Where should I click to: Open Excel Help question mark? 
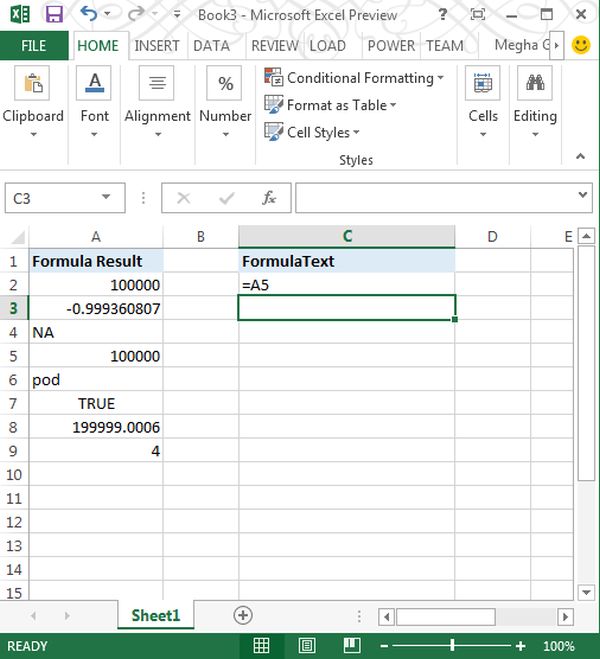442,15
